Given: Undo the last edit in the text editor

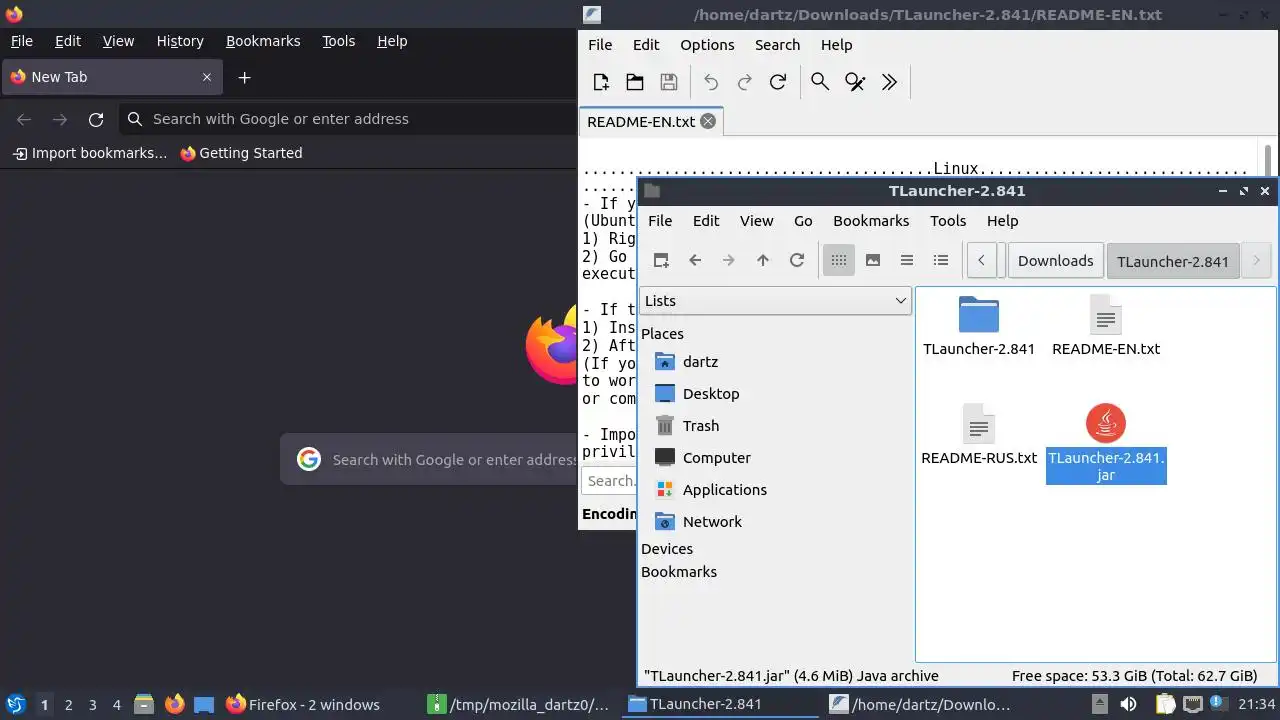Looking at the screenshot, I should [x=711, y=82].
